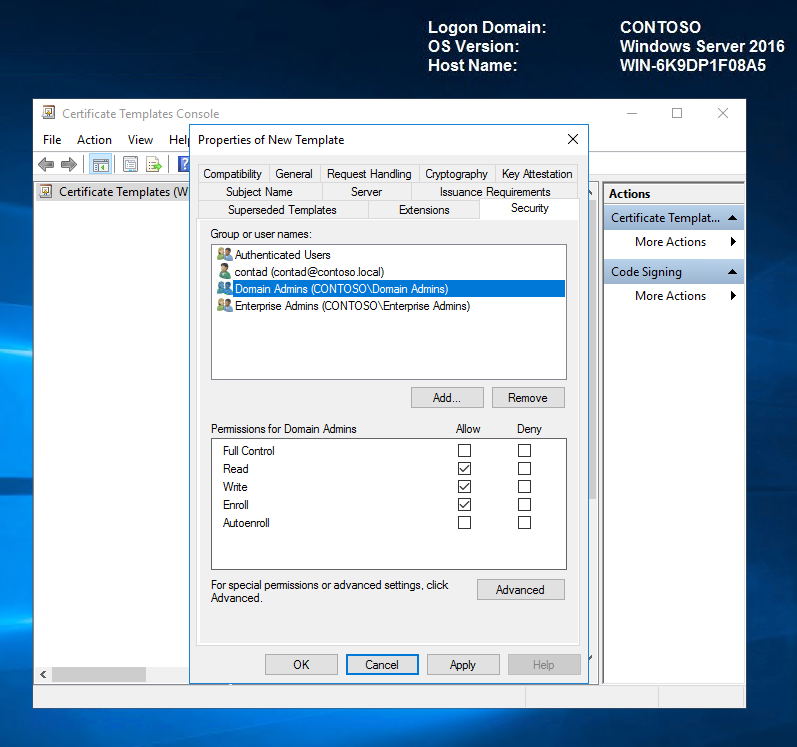
Task: Check Deny for Full Control
Action: tap(524, 450)
